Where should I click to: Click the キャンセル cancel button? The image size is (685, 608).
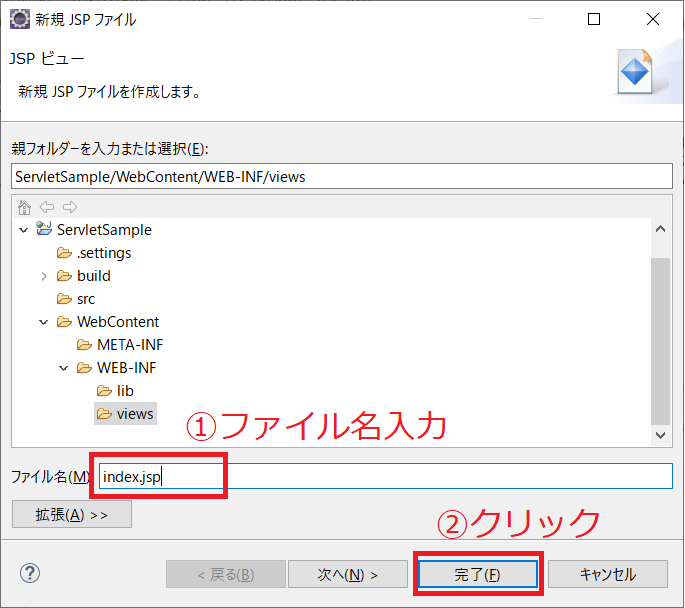(x=607, y=575)
